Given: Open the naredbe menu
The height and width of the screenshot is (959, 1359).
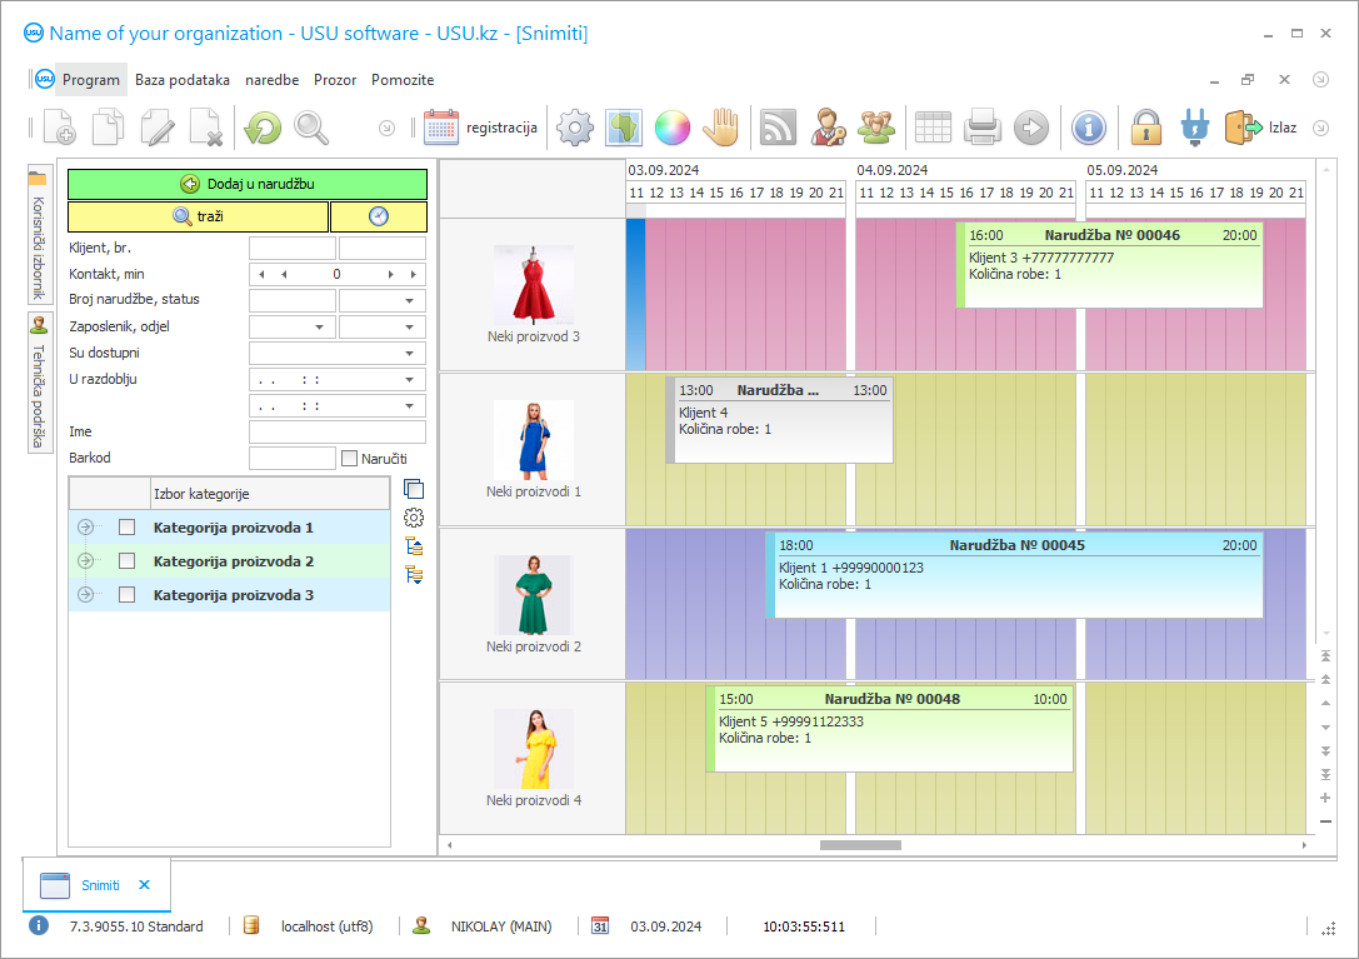Looking at the screenshot, I should click(272, 80).
